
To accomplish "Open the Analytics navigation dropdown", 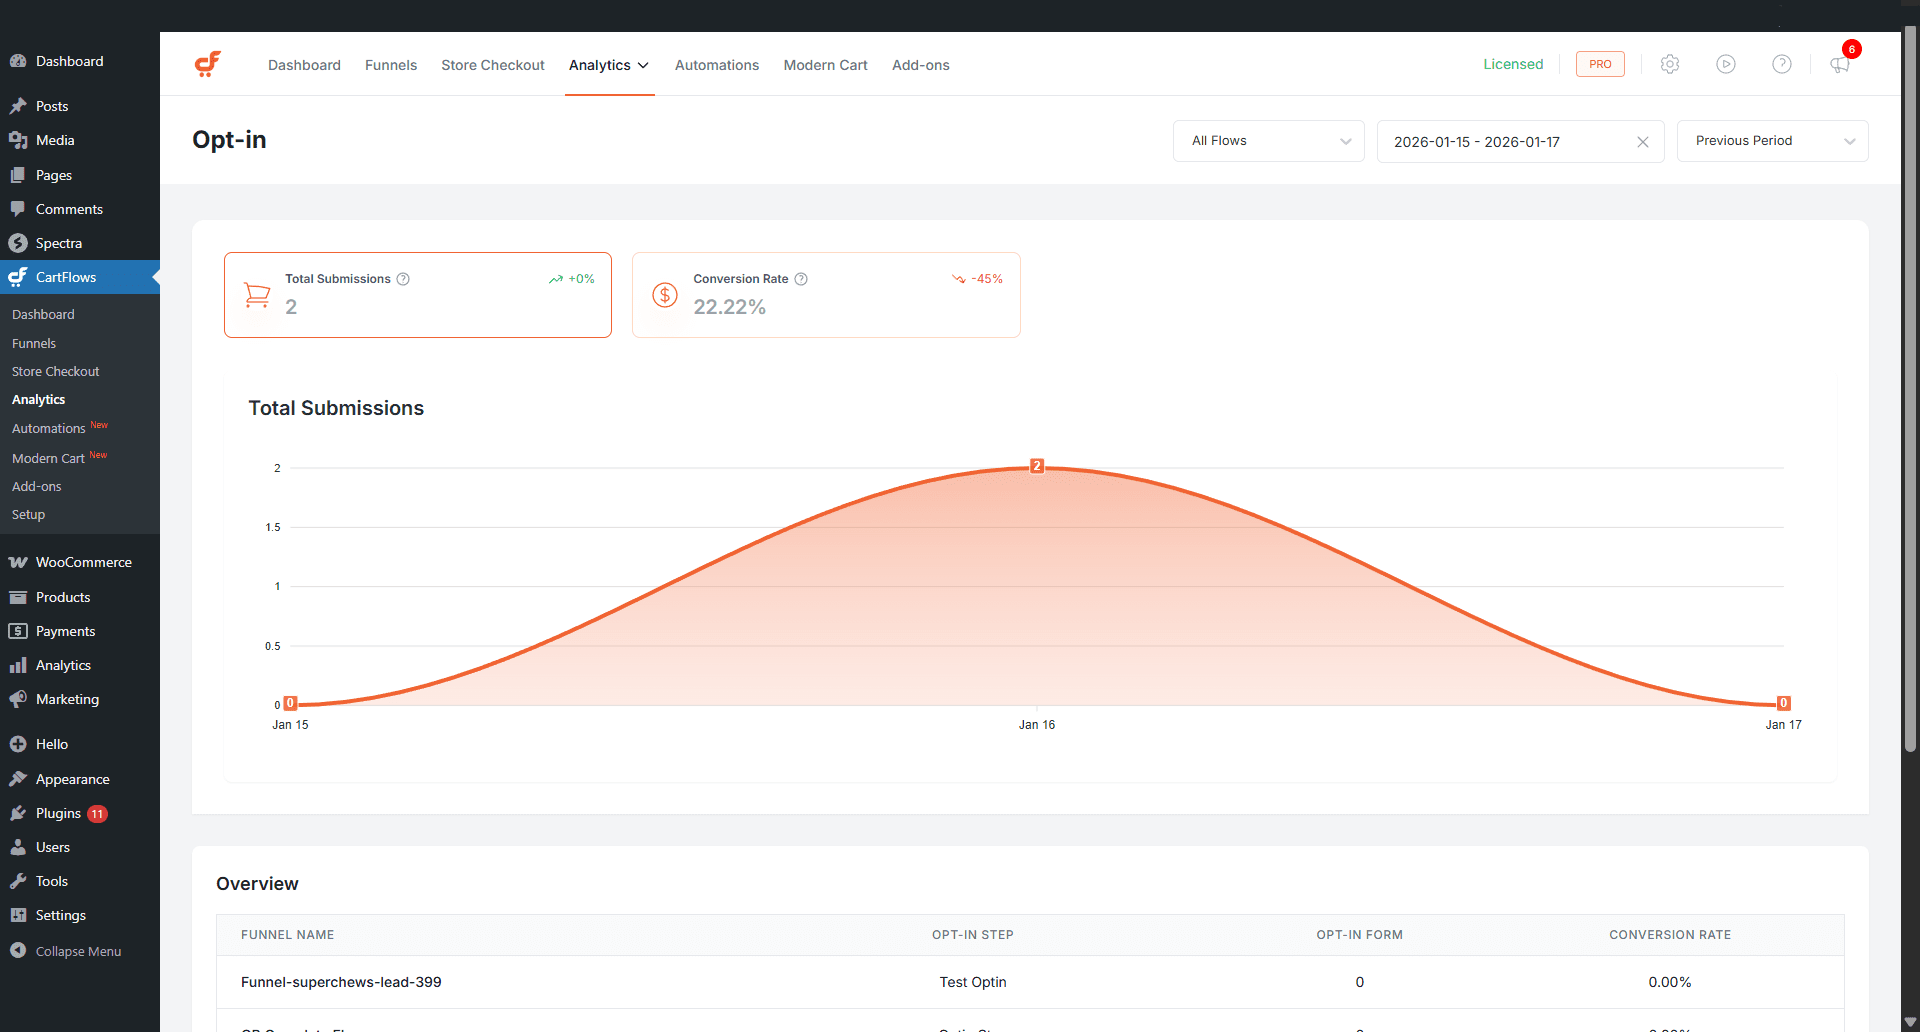I will click(609, 65).
